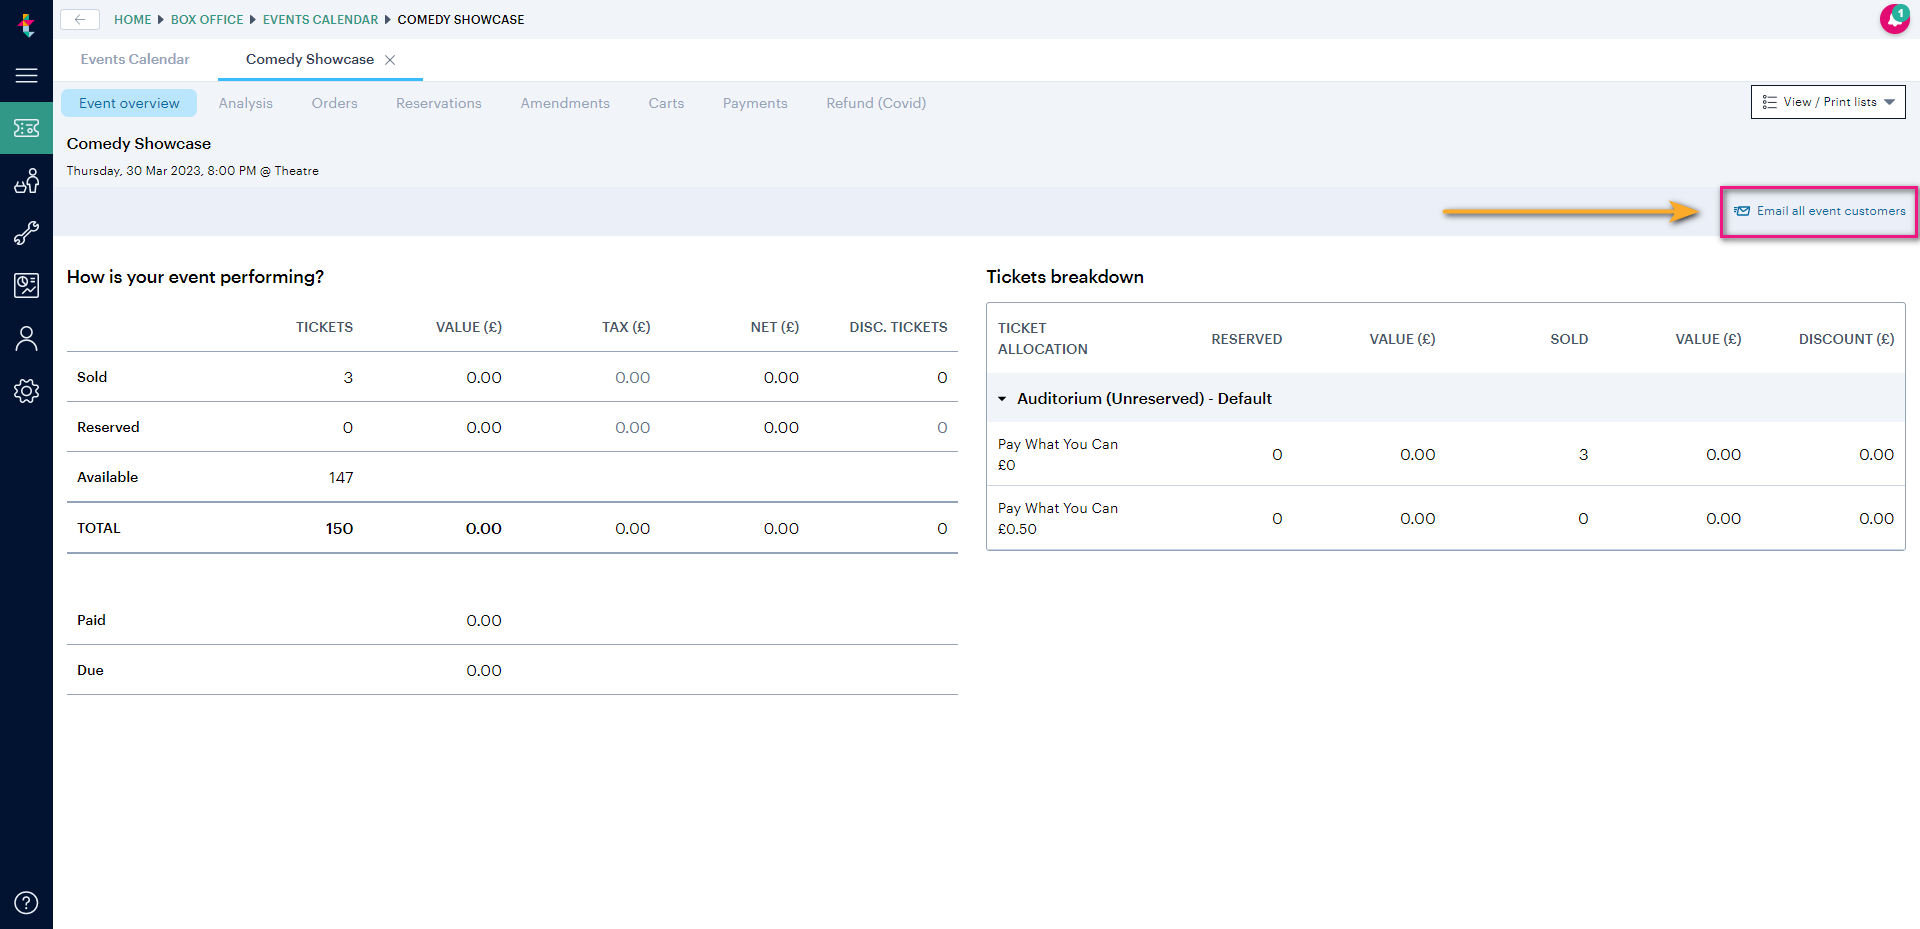
Task: Click the TICKETS column header
Action: pos(324,327)
